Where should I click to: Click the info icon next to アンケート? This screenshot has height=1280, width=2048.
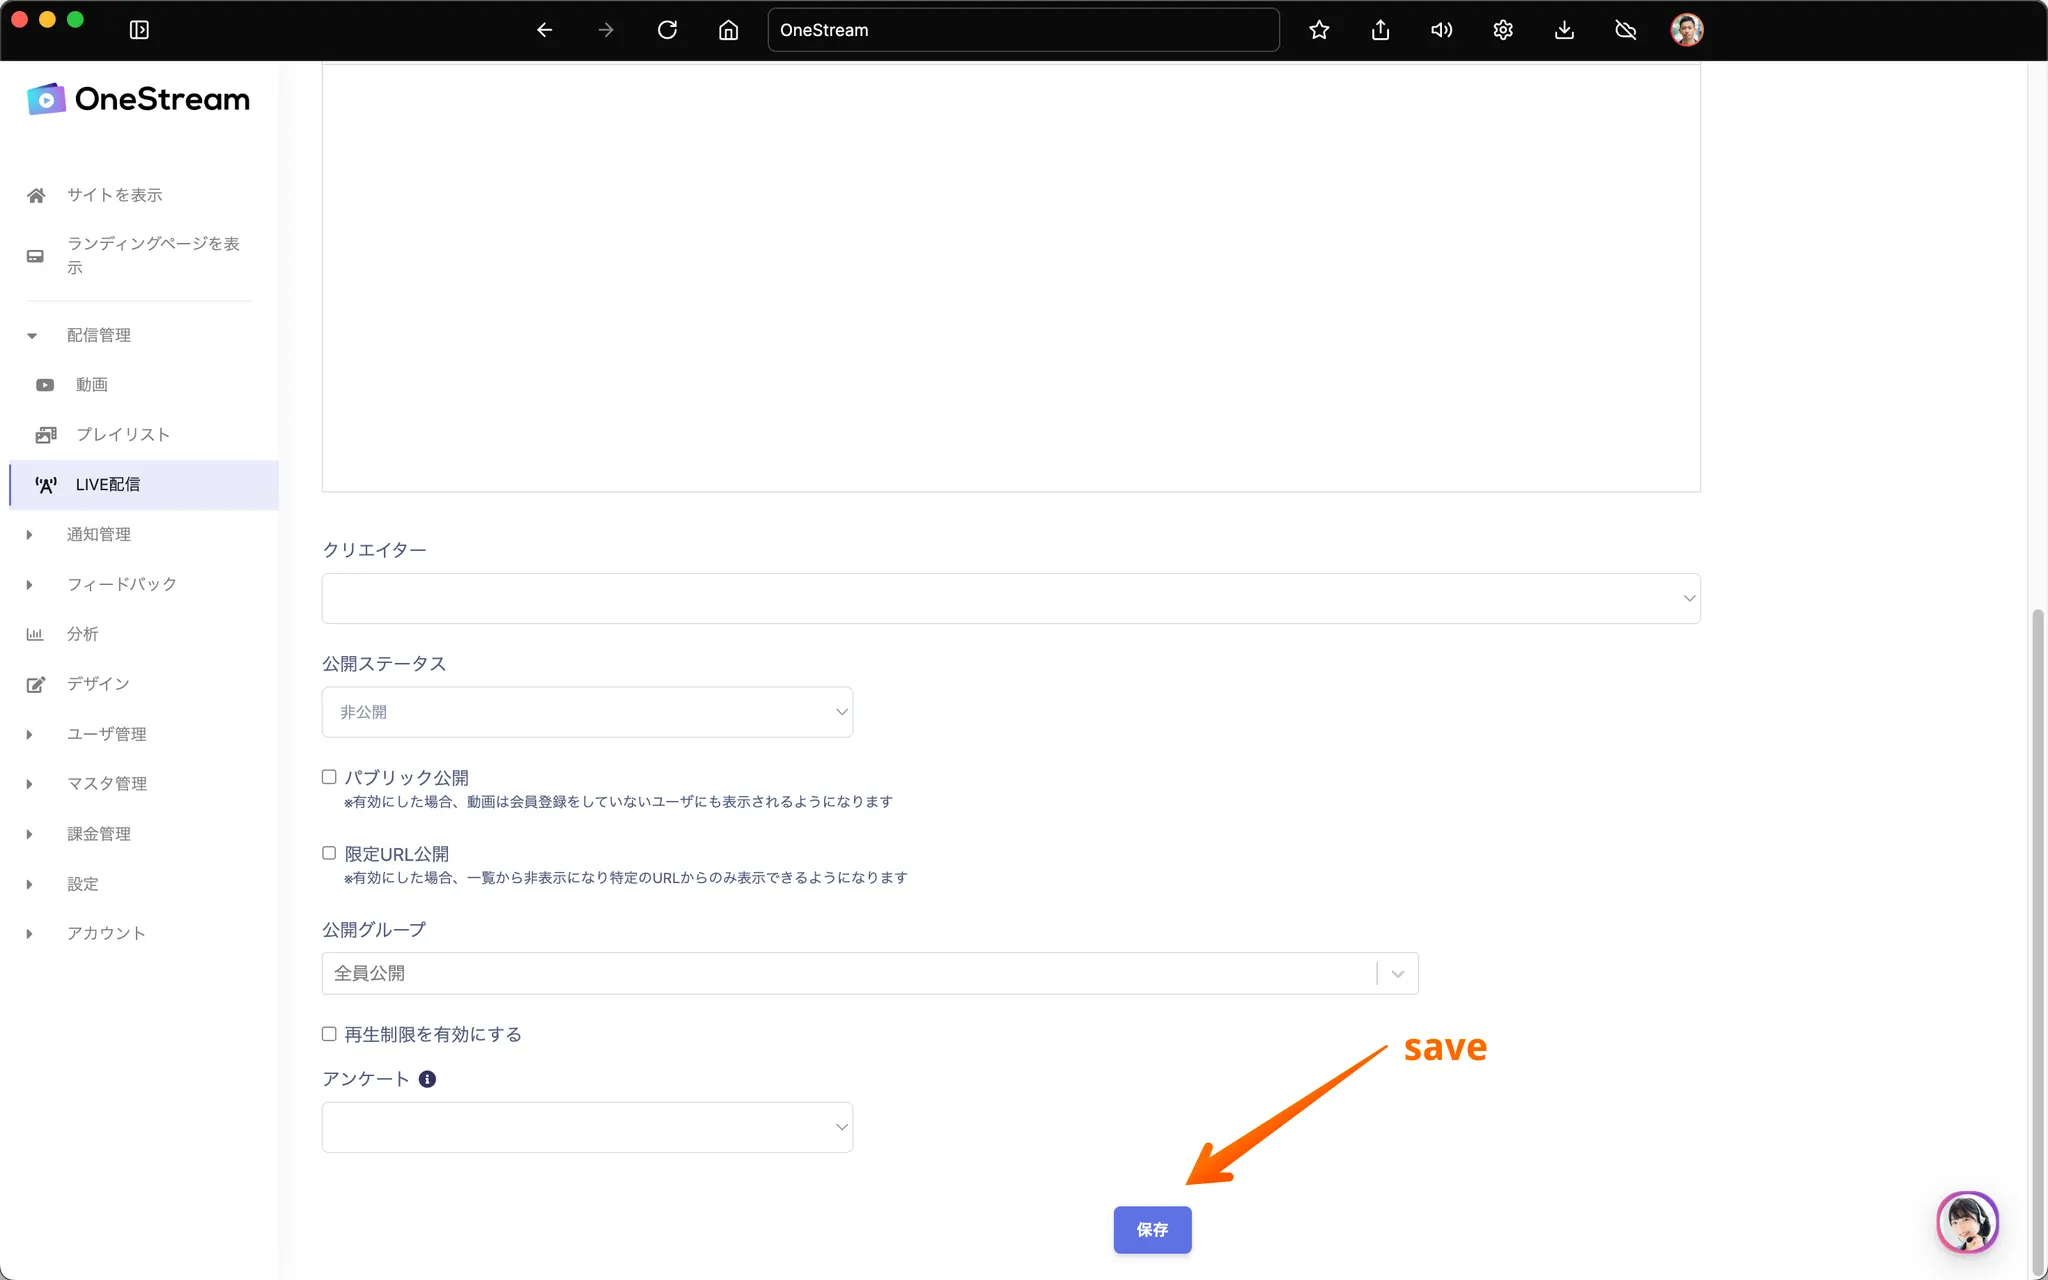427,1079
